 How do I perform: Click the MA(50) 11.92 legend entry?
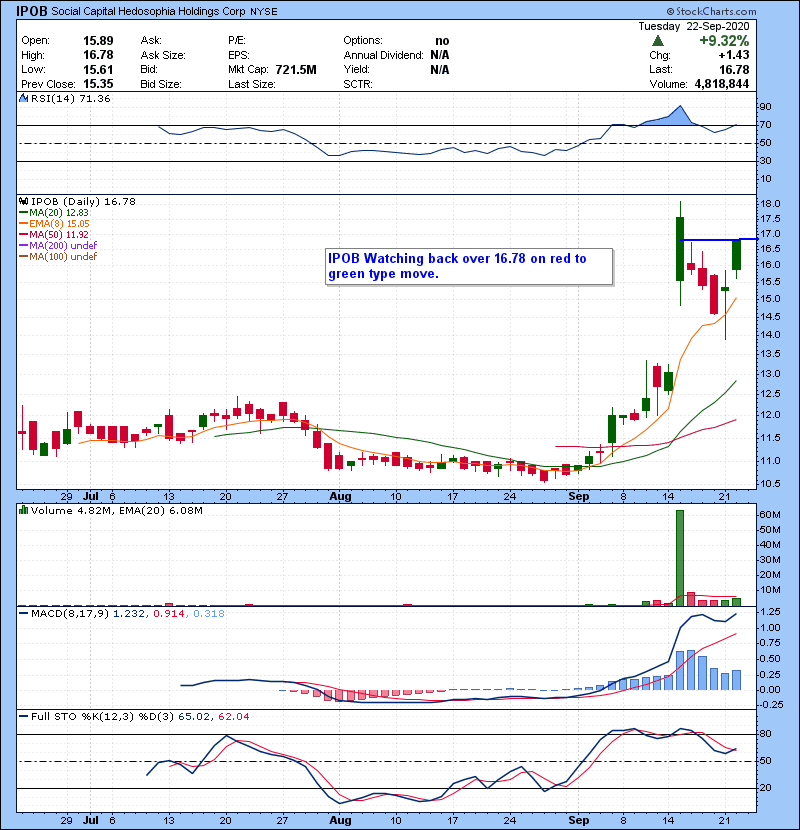tap(58, 234)
